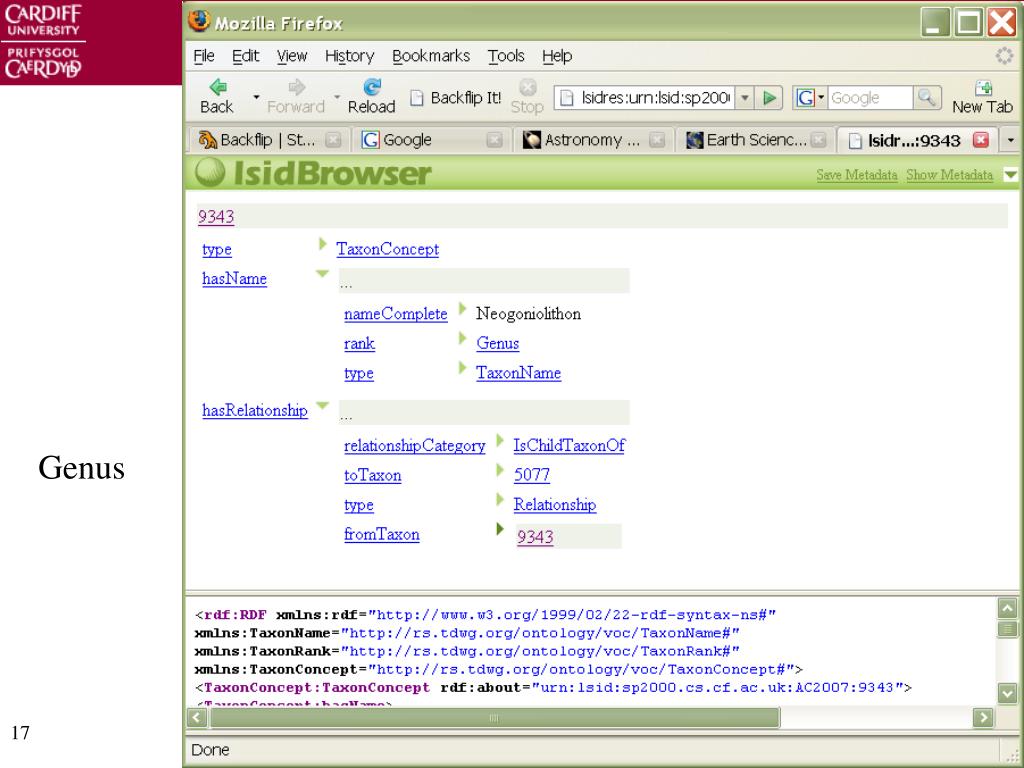Open the TaxonName link

pyautogui.click(x=519, y=373)
